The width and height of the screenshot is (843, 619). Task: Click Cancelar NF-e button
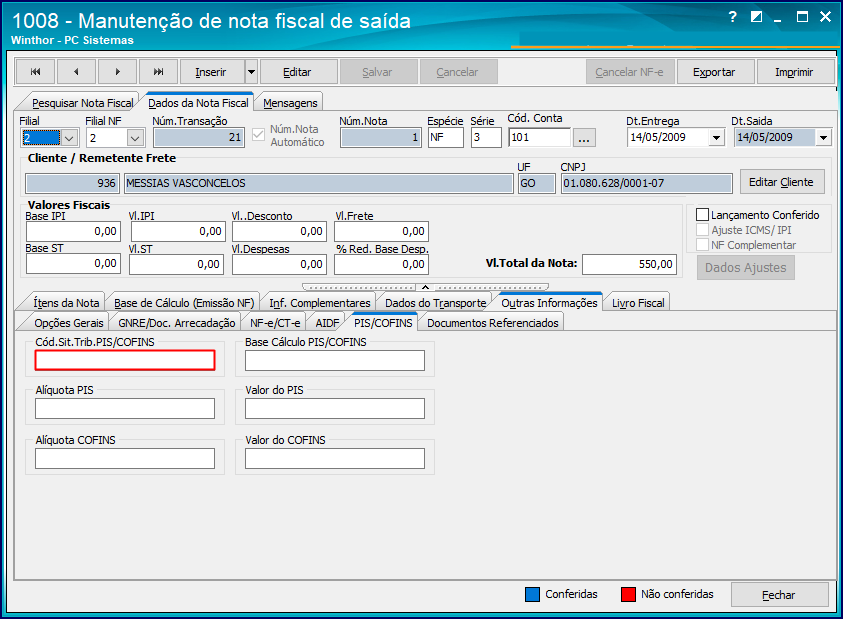[630, 72]
